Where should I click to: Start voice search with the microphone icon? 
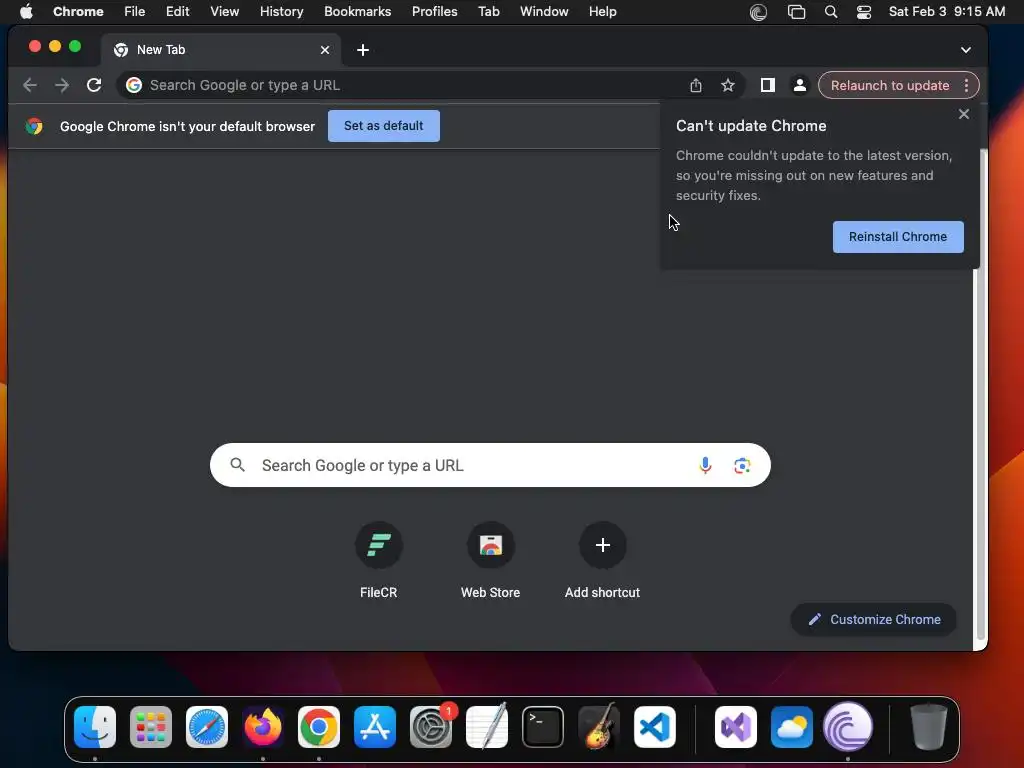point(705,465)
